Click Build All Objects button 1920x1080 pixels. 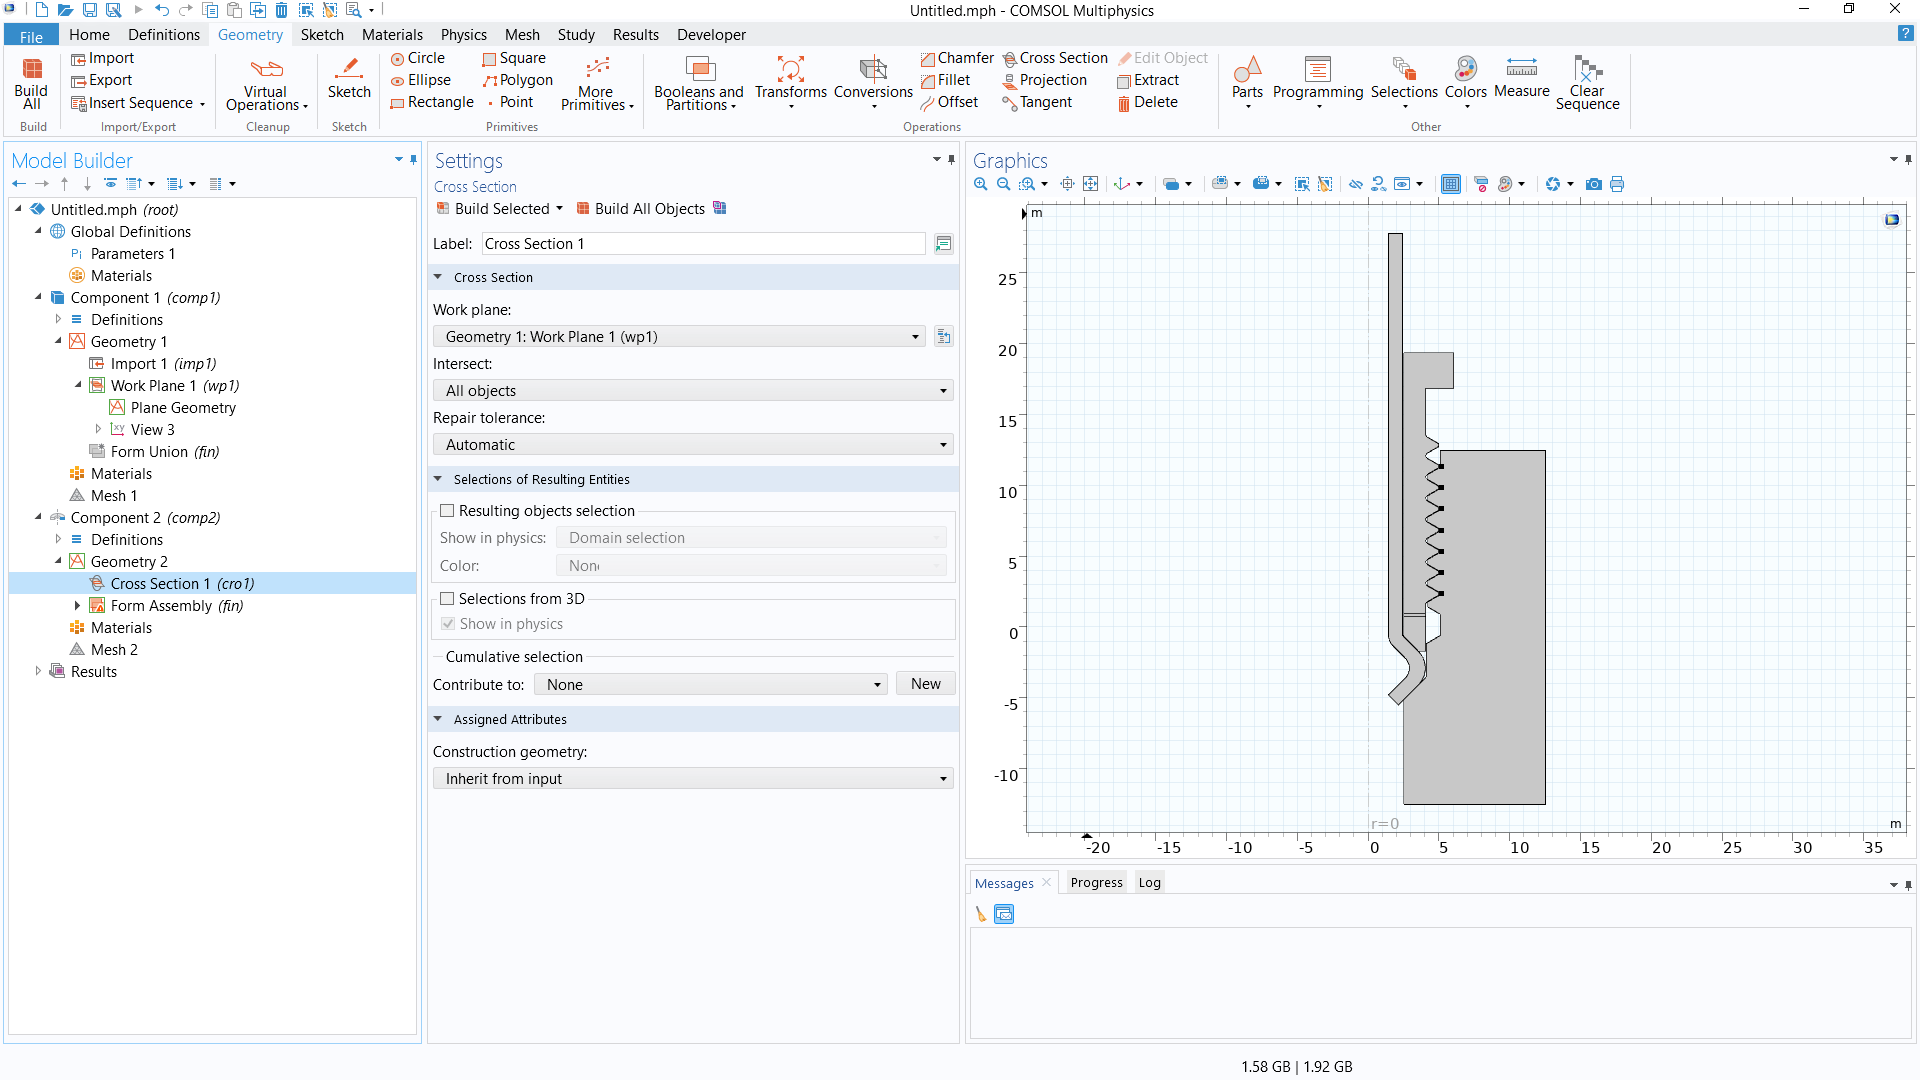click(x=640, y=209)
